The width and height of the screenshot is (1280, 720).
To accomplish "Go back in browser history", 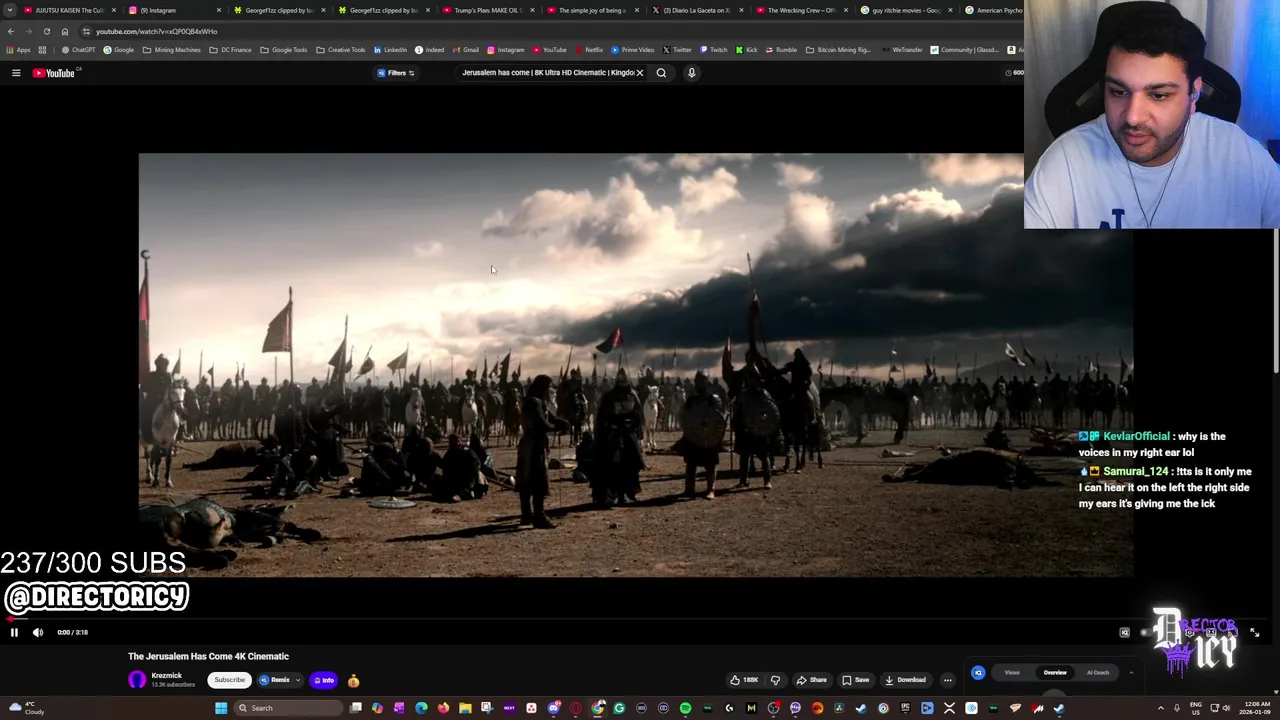I will coord(10,31).
